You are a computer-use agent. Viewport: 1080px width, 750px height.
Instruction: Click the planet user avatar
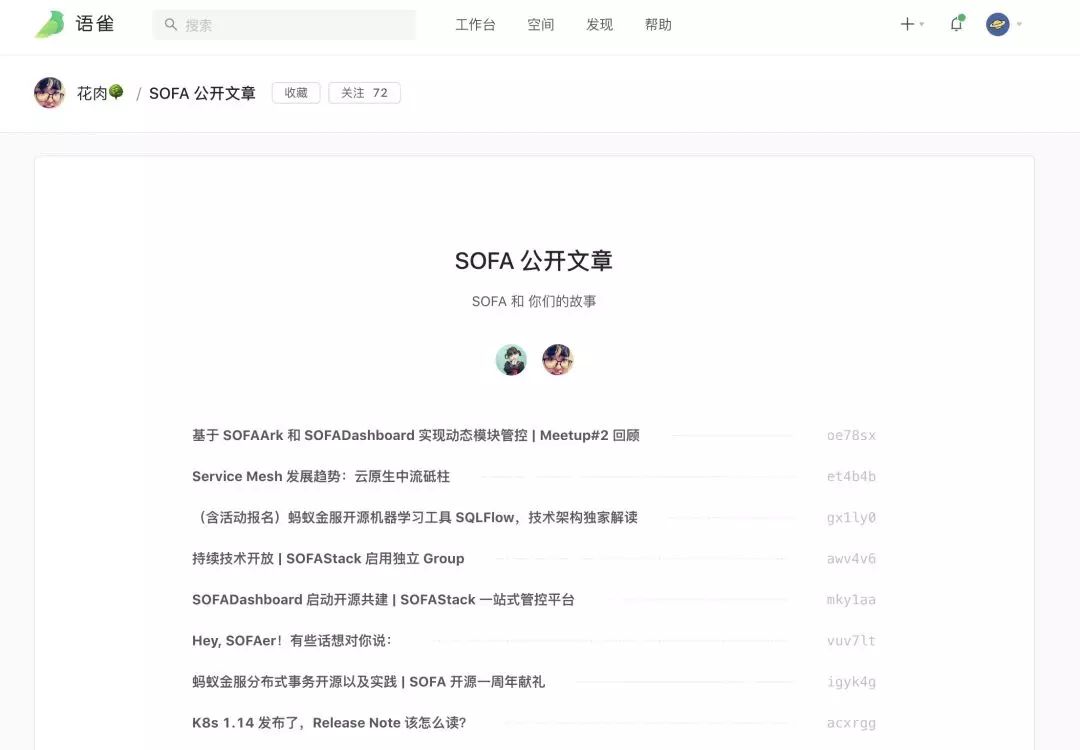pos(997,24)
